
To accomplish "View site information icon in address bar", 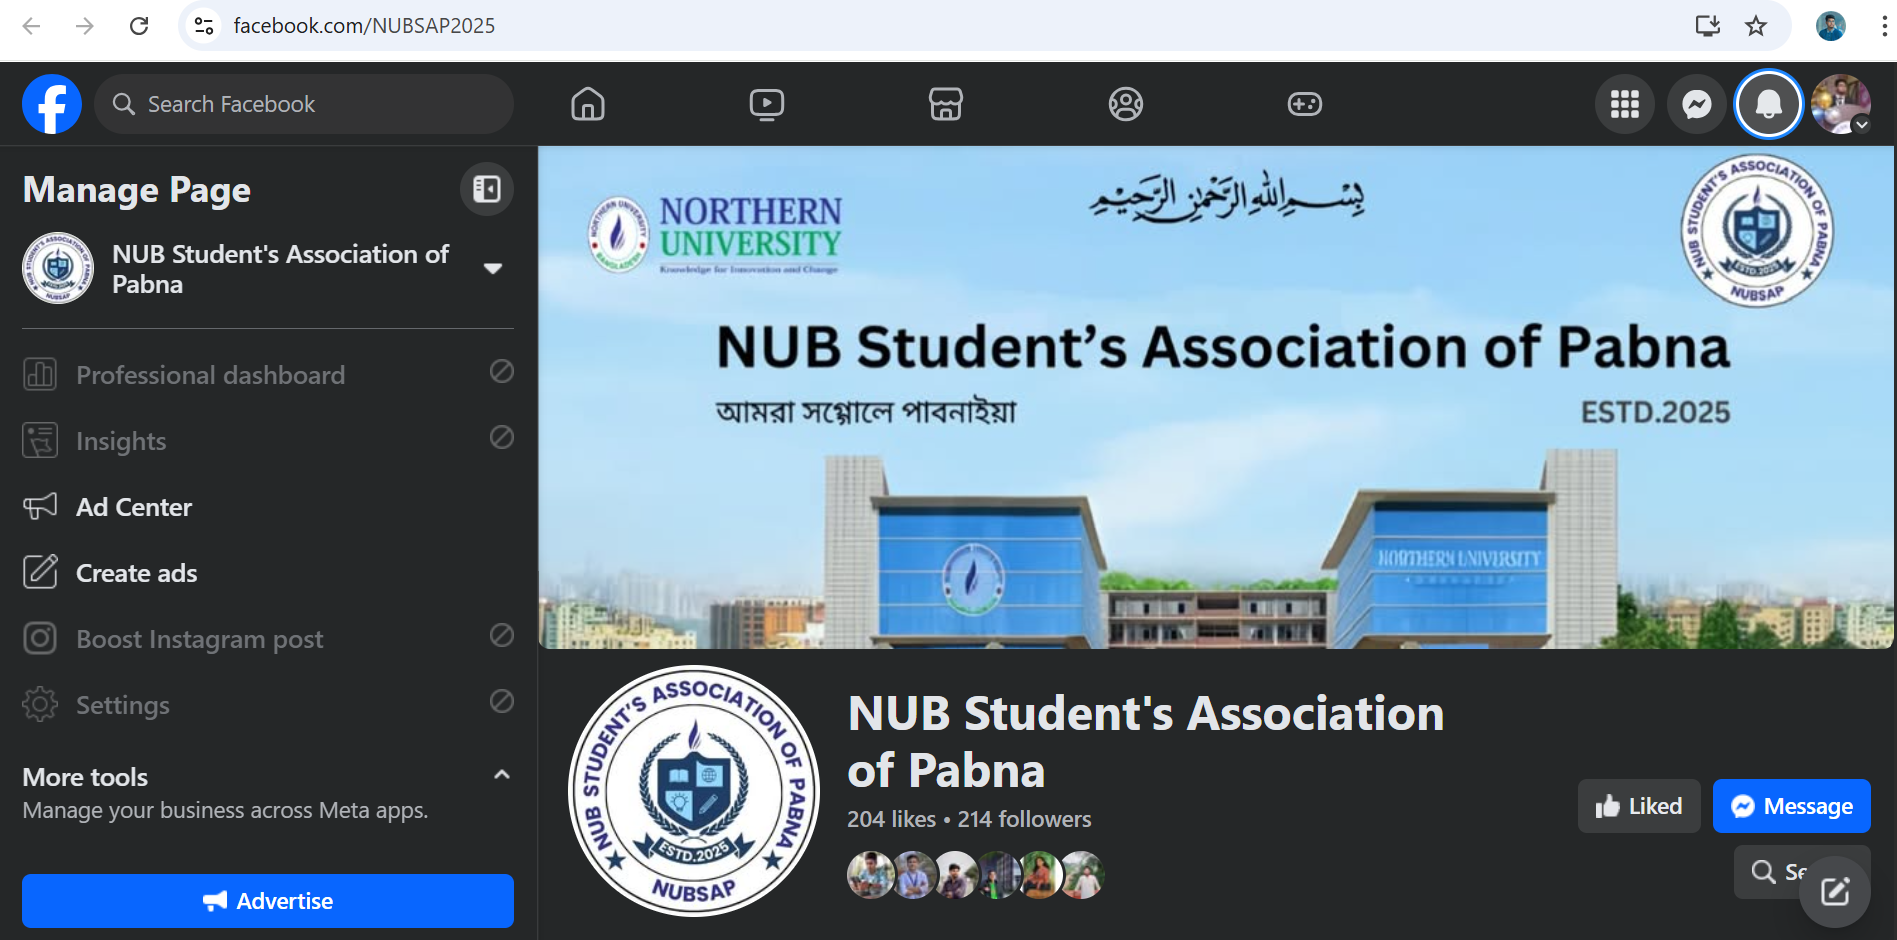I will [x=204, y=26].
